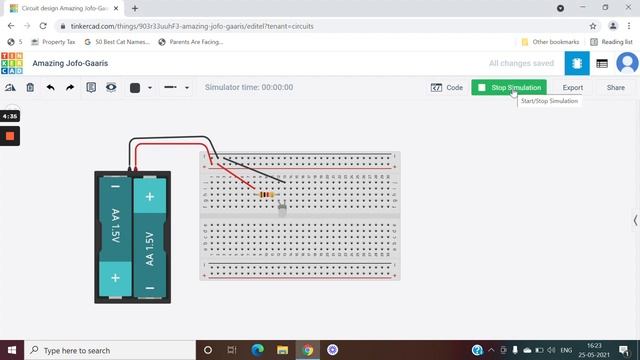Click the Export button
This screenshot has height=360, width=640.
pyautogui.click(x=573, y=88)
